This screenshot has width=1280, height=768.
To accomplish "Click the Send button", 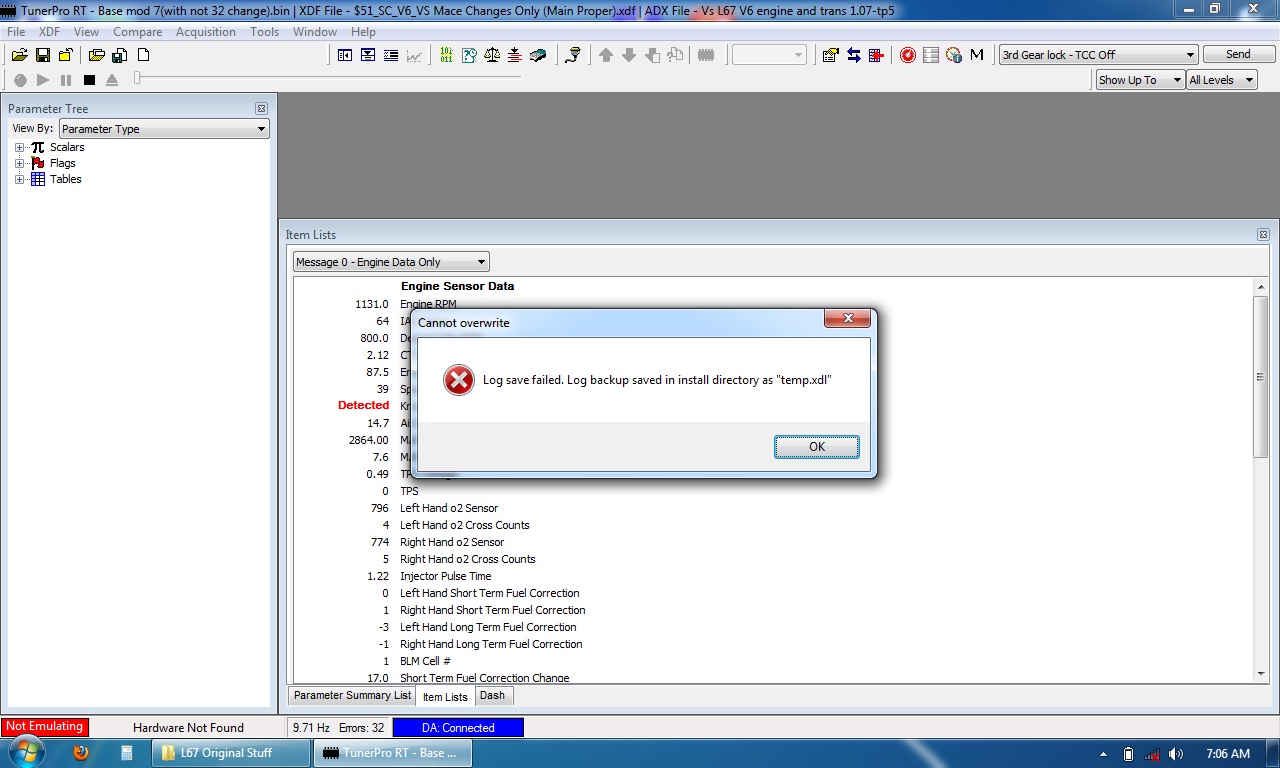I will [x=1238, y=54].
